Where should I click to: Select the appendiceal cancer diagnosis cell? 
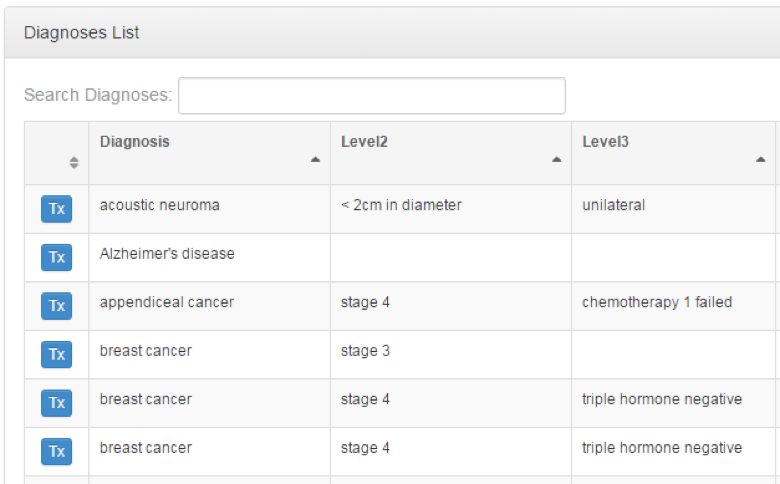[167, 302]
